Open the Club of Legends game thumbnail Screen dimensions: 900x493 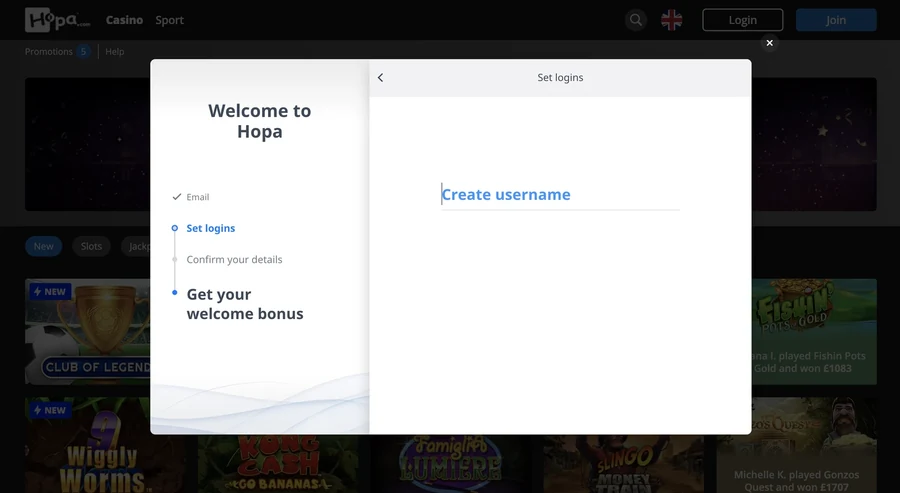click(x=87, y=331)
